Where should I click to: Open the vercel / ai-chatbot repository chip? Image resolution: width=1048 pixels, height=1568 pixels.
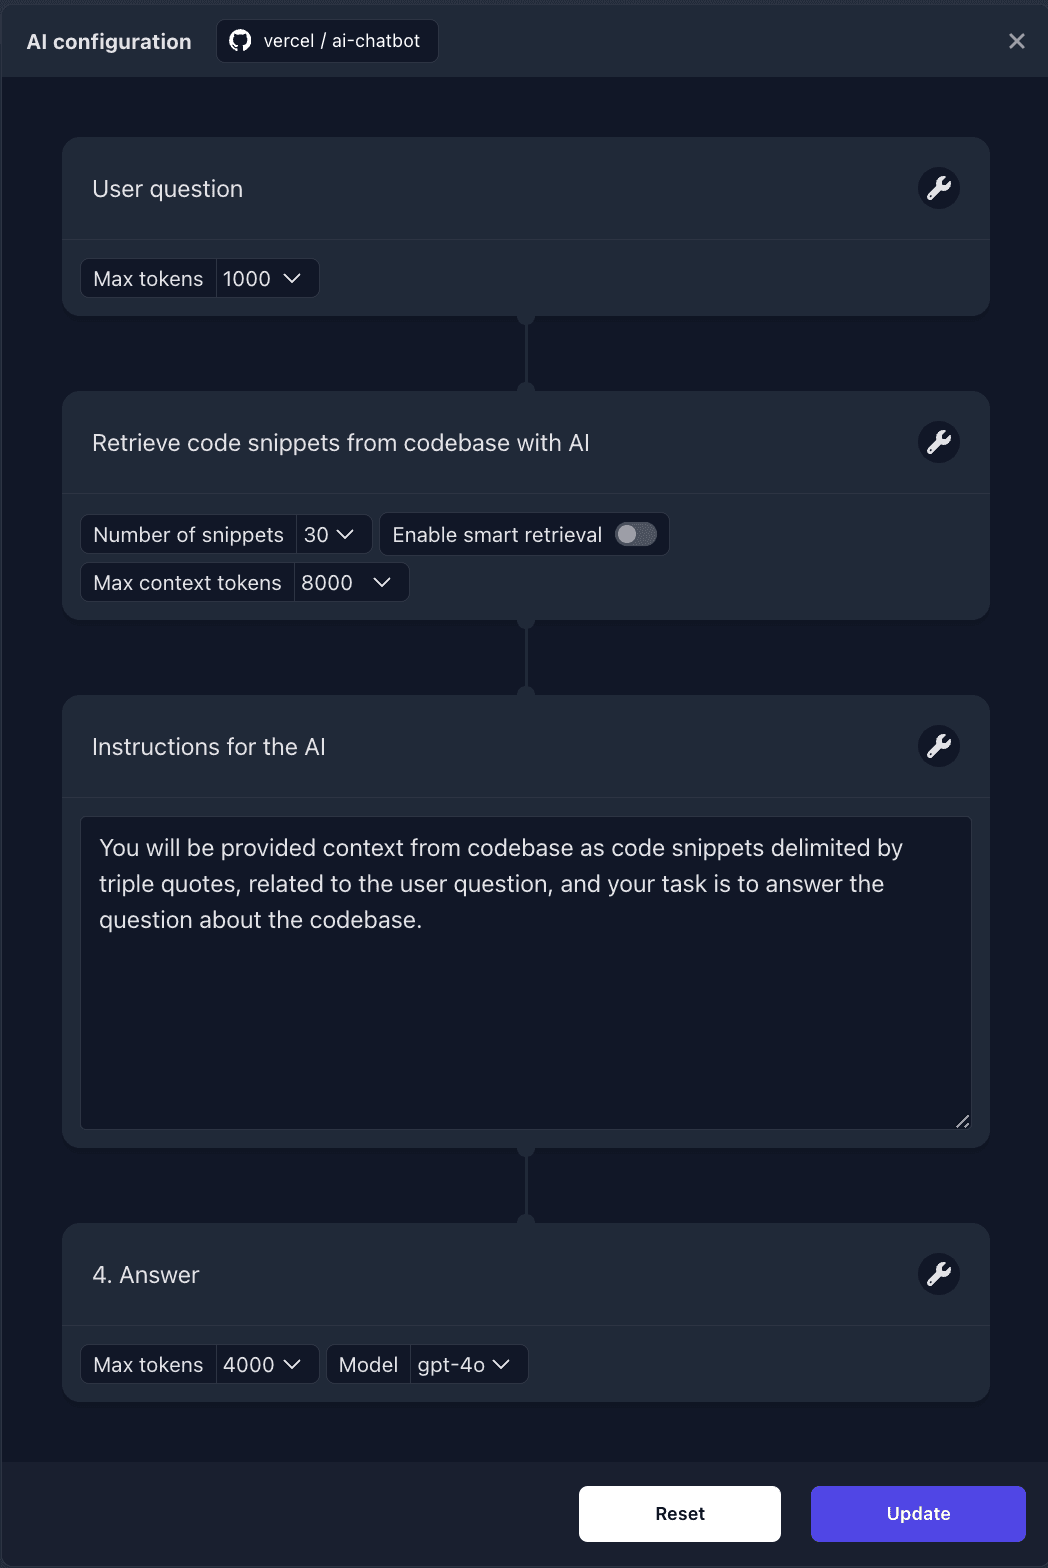click(x=327, y=41)
